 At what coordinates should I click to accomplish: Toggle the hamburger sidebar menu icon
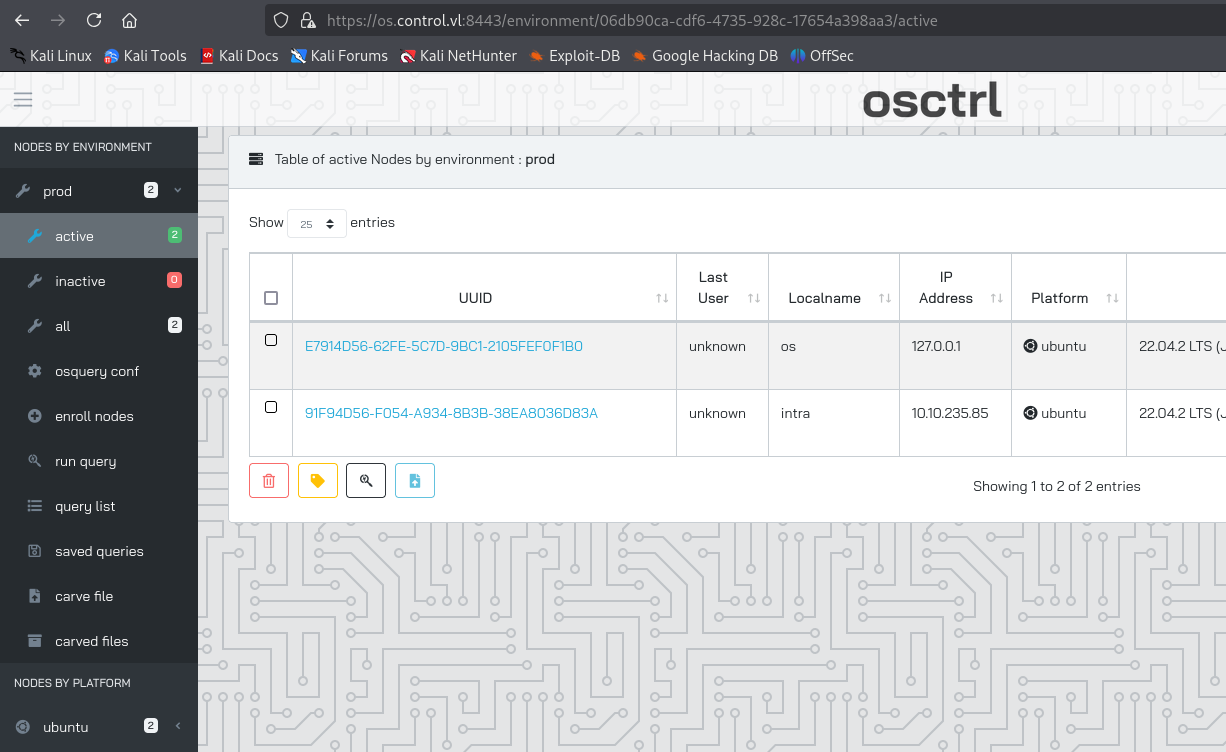[23, 100]
